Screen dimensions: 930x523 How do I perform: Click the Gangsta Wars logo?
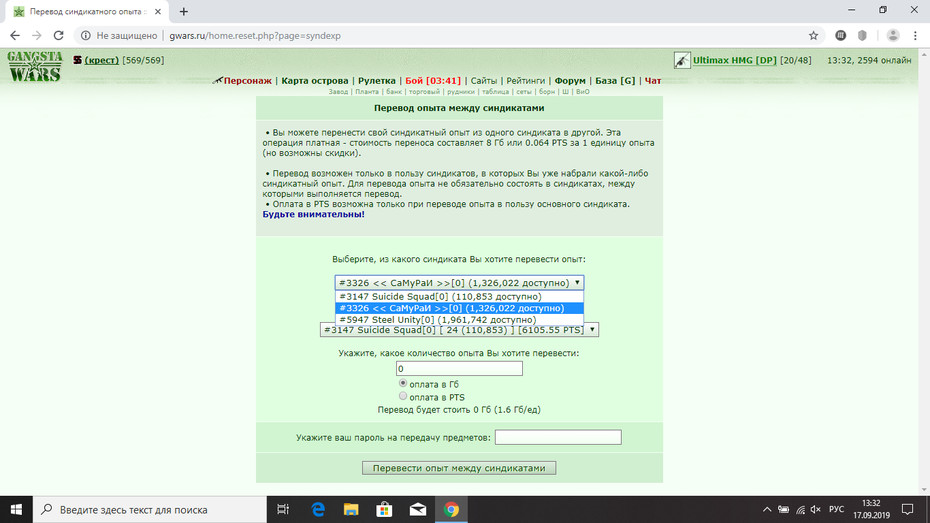click(x=34, y=66)
